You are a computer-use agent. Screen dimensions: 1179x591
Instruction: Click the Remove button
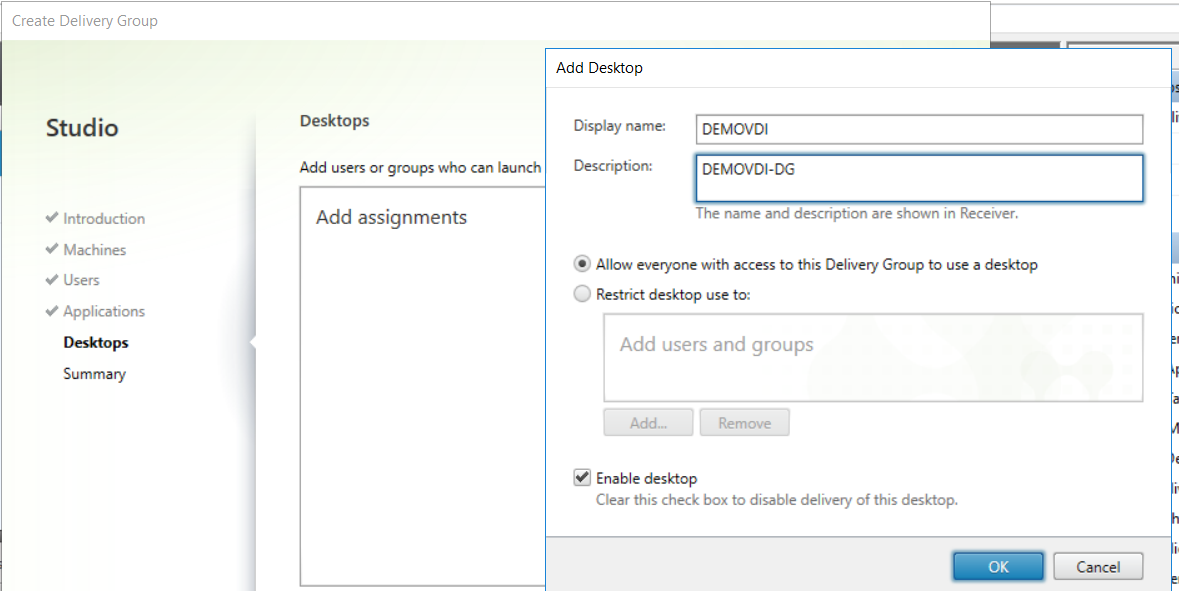pos(744,423)
